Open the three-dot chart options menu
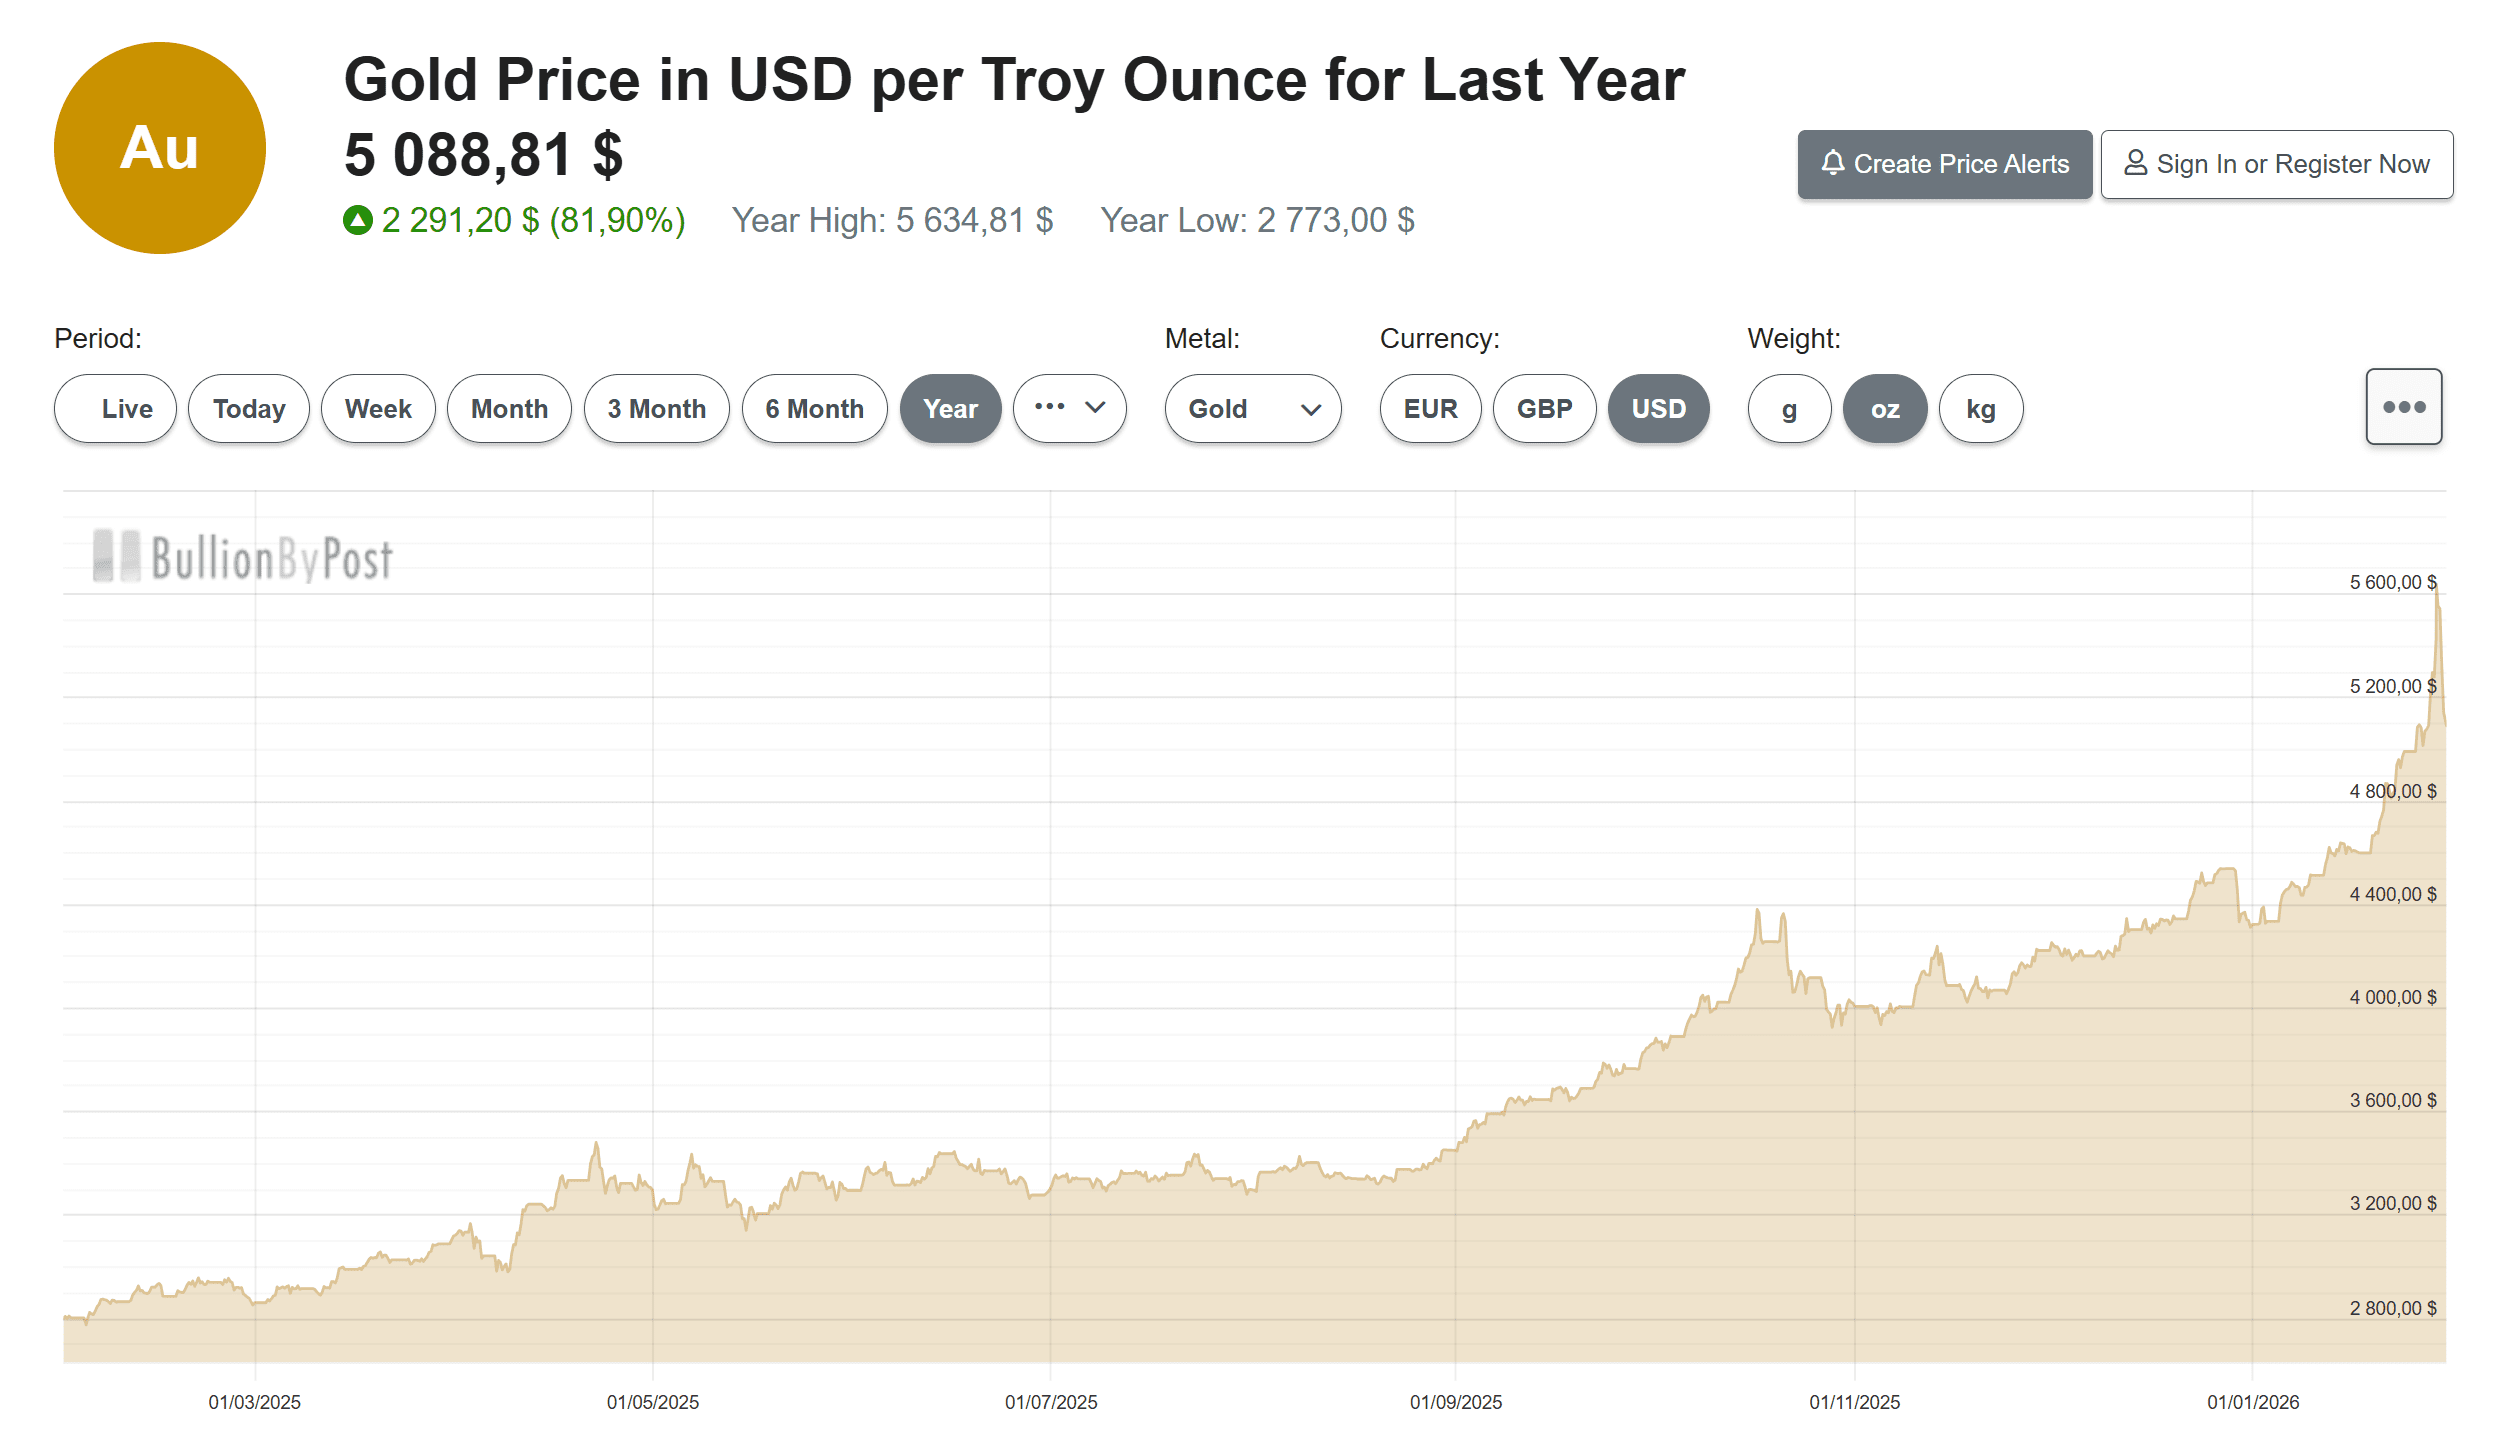The width and height of the screenshot is (2505, 1434). (x=2403, y=407)
